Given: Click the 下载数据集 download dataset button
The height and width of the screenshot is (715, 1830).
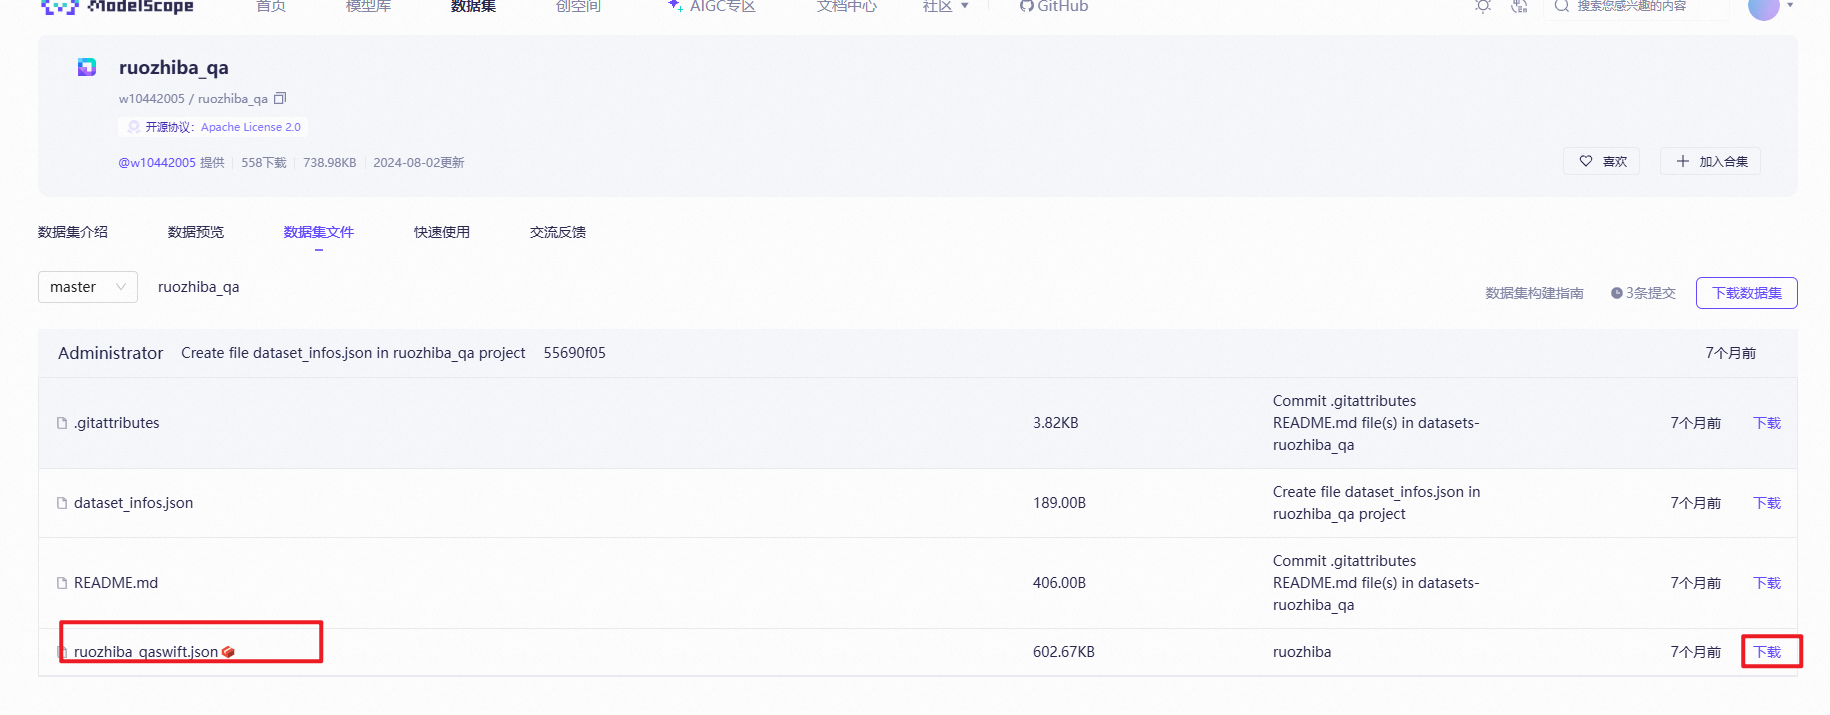Looking at the screenshot, I should coord(1747,293).
